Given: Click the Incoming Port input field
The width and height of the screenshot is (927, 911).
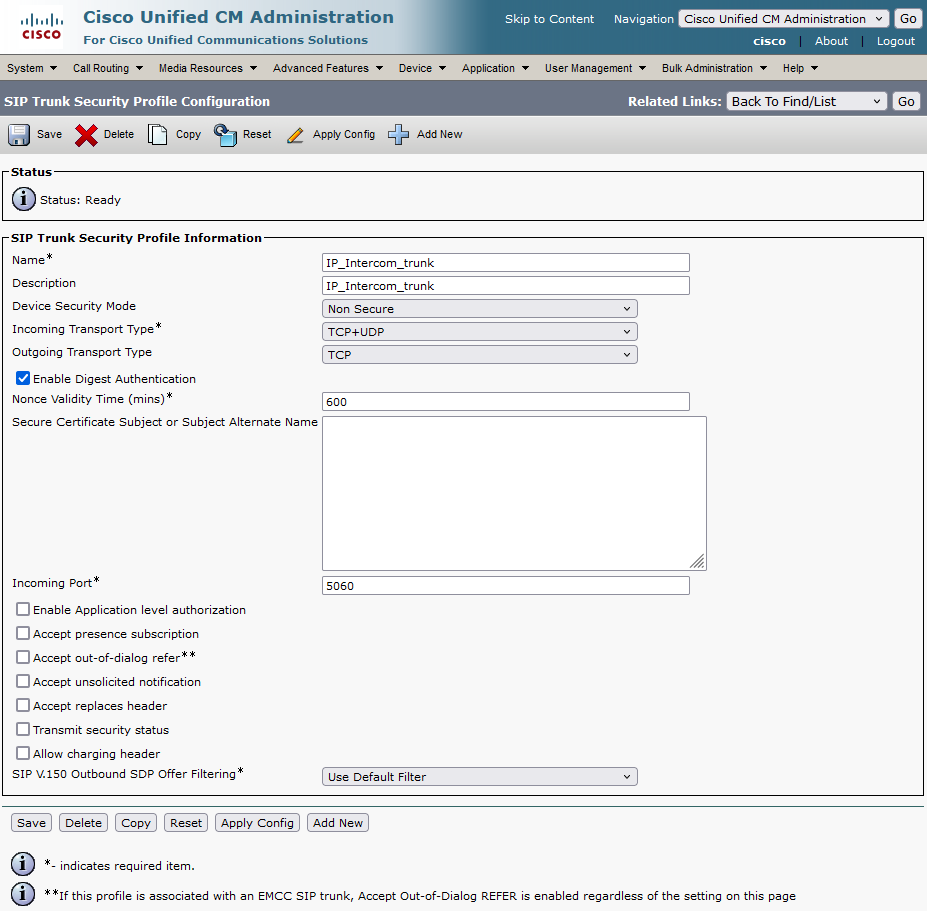Looking at the screenshot, I should [x=505, y=586].
